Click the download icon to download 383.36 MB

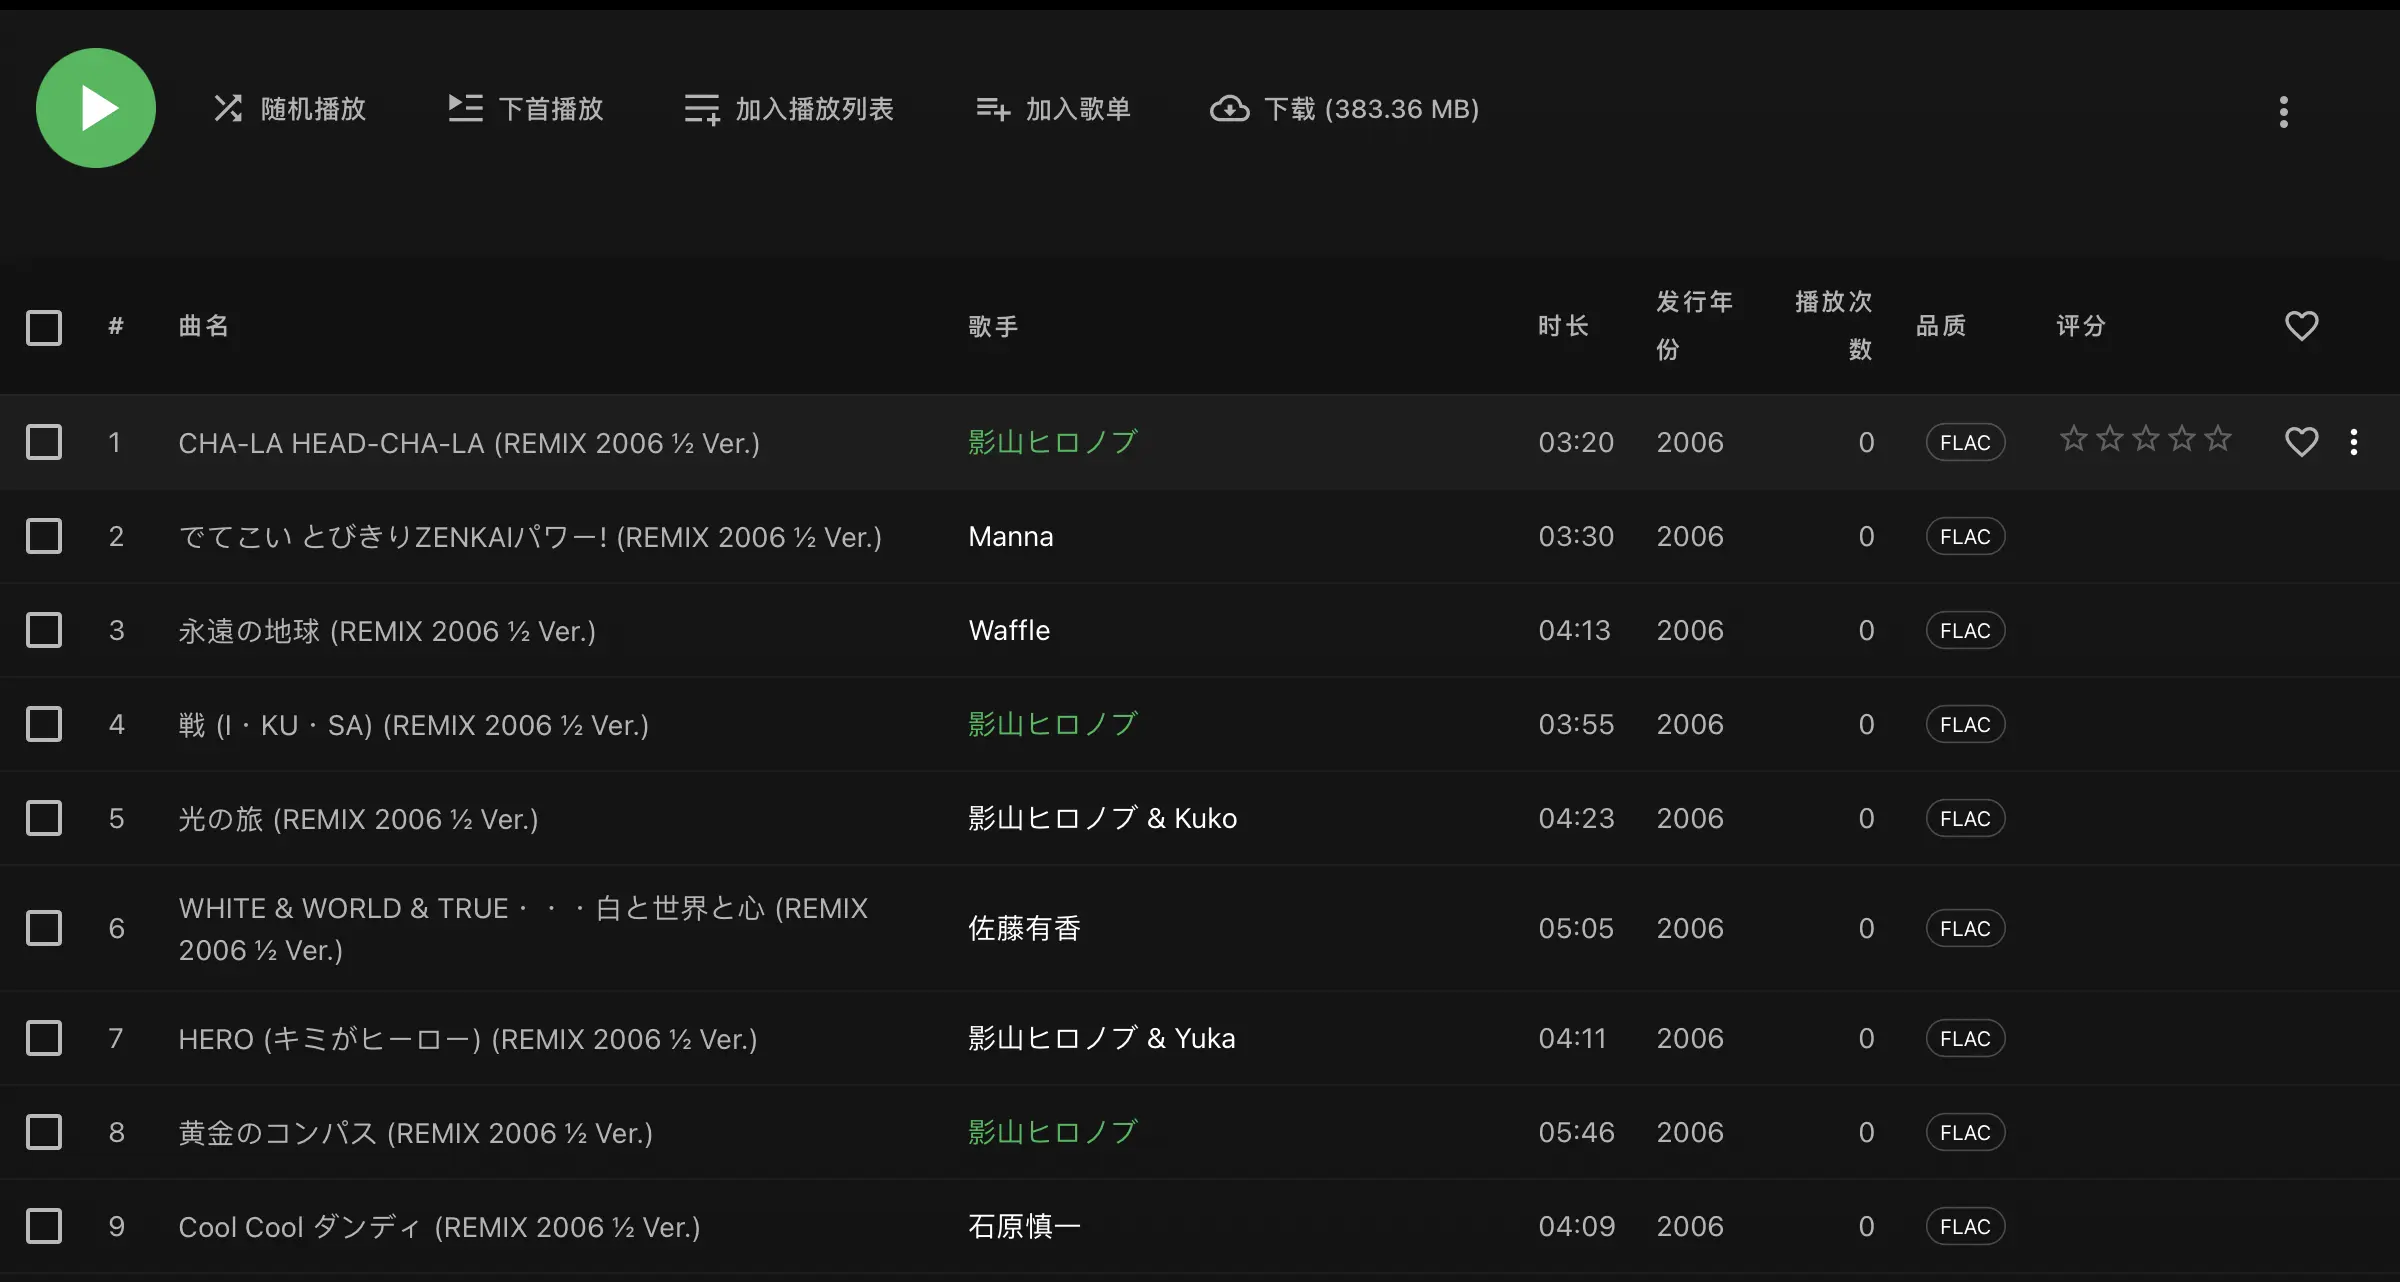(x=1229, y=108)
